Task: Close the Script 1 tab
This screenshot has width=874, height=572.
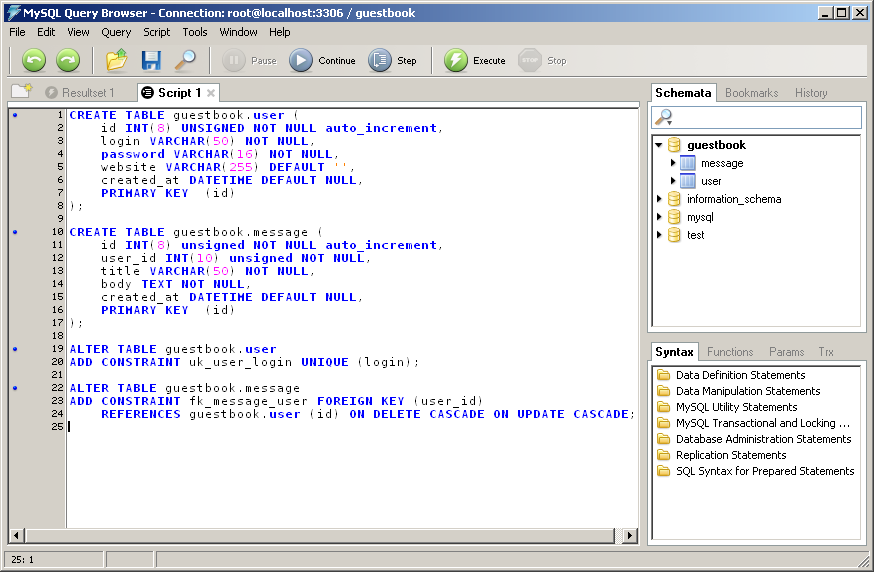Action: pos(211,93)
